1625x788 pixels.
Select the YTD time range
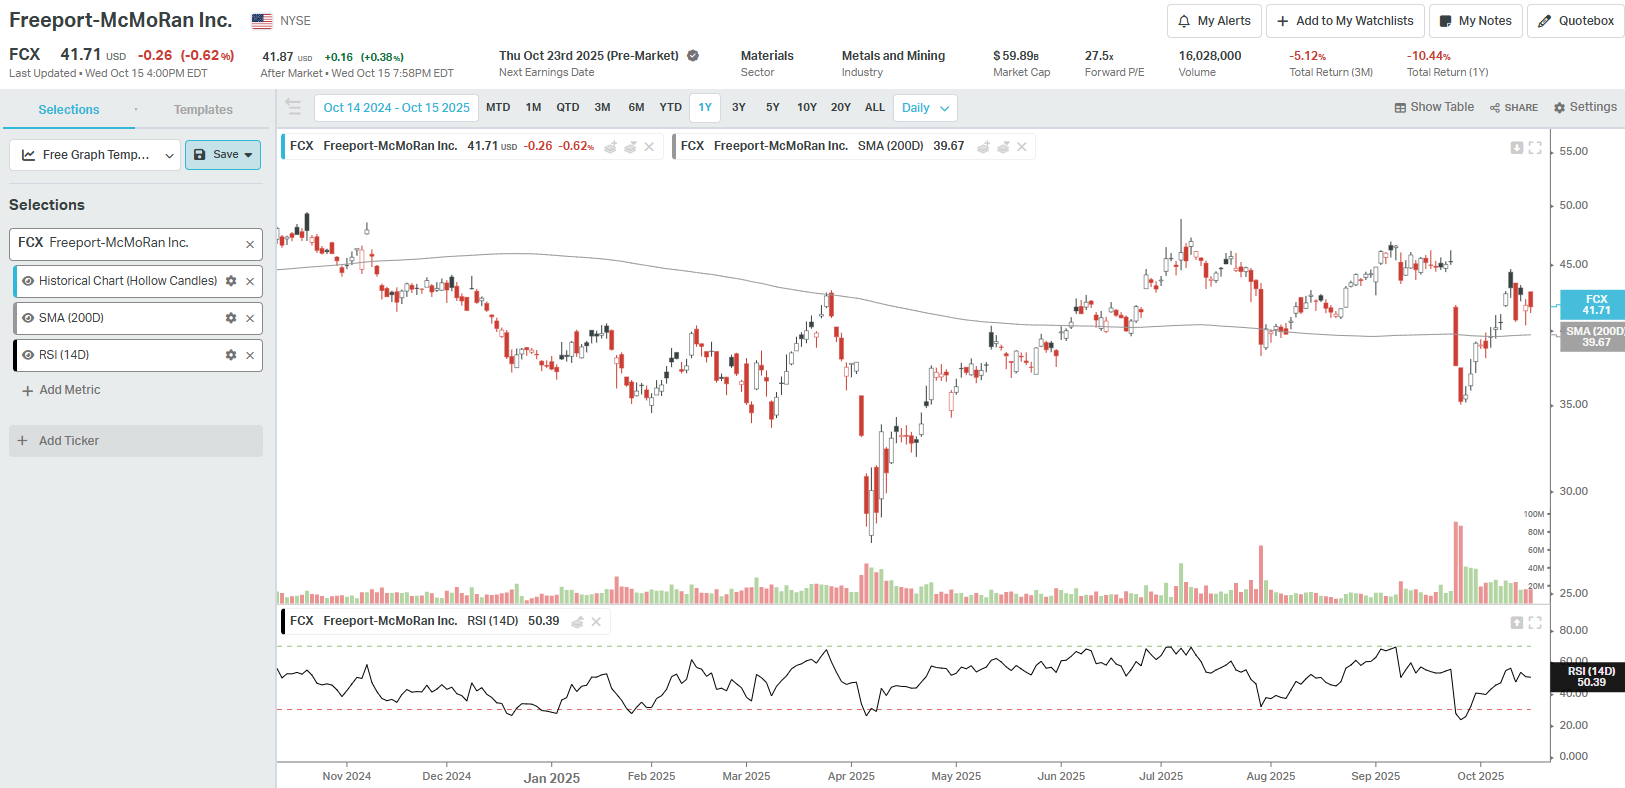pyautogui.click(x=671, y=107)
